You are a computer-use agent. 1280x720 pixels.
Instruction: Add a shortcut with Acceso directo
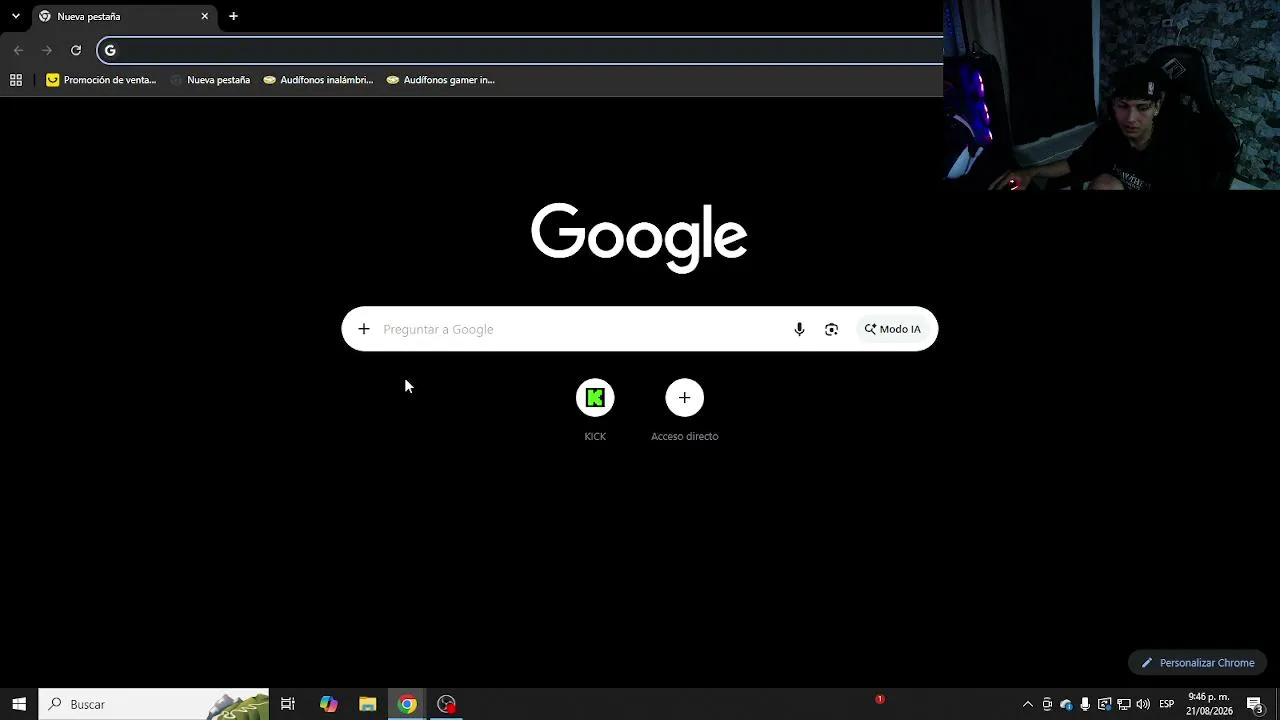coord(685,410)
